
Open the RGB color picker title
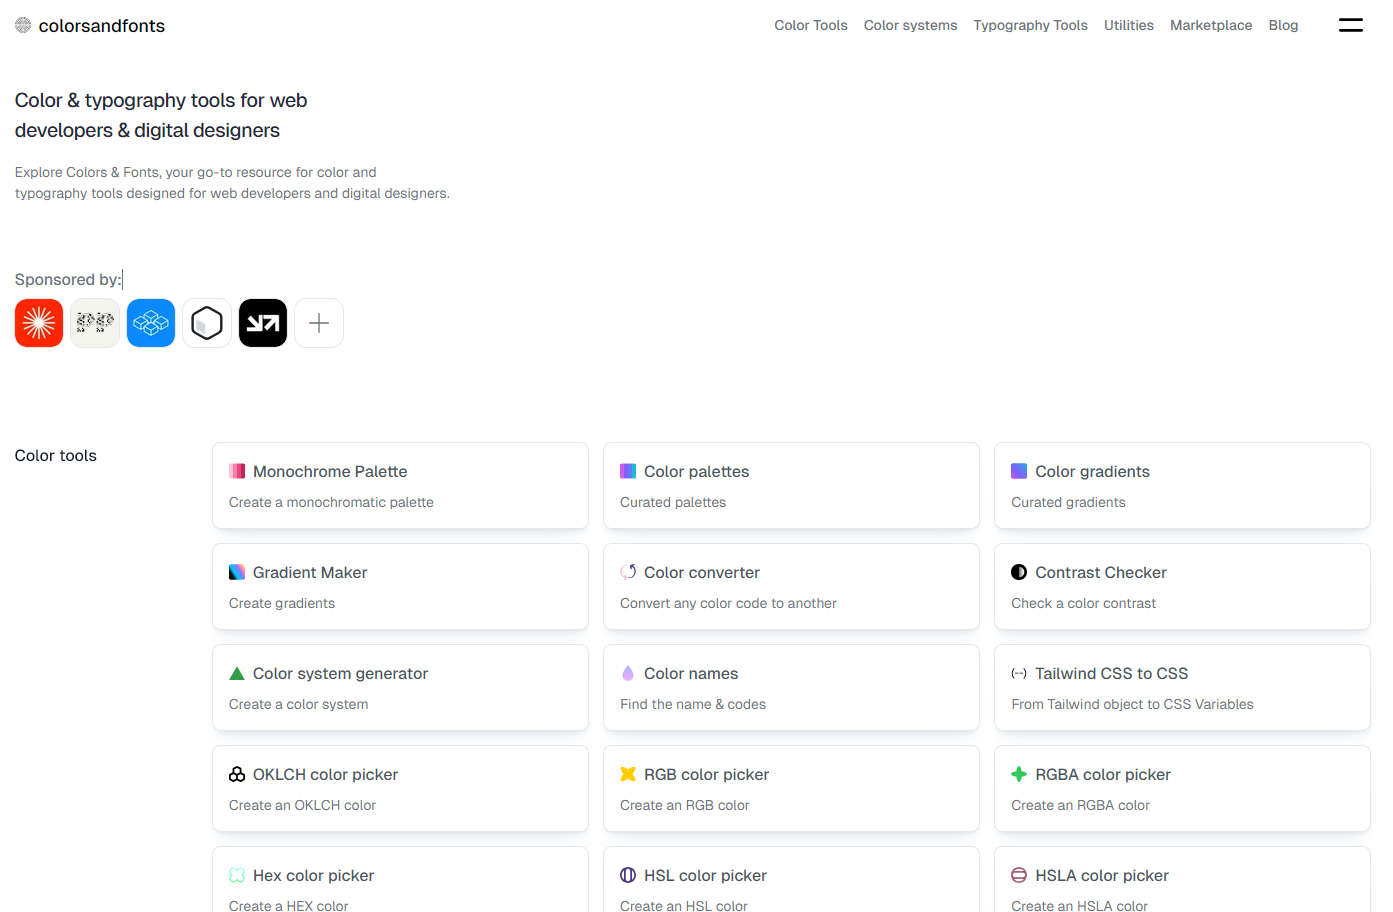[706, 774]
